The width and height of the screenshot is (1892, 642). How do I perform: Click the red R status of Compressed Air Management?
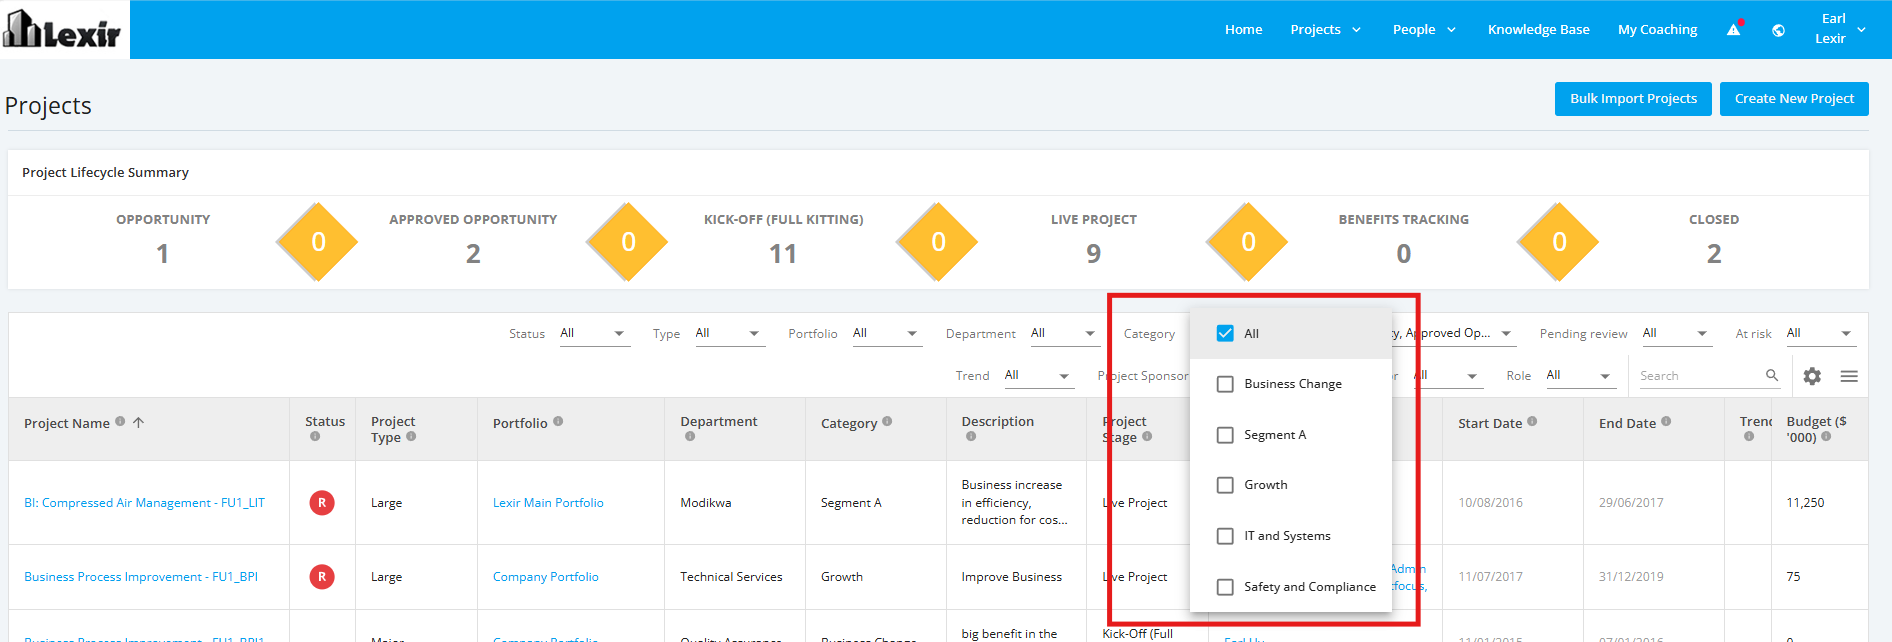click(x=322, y=503)
